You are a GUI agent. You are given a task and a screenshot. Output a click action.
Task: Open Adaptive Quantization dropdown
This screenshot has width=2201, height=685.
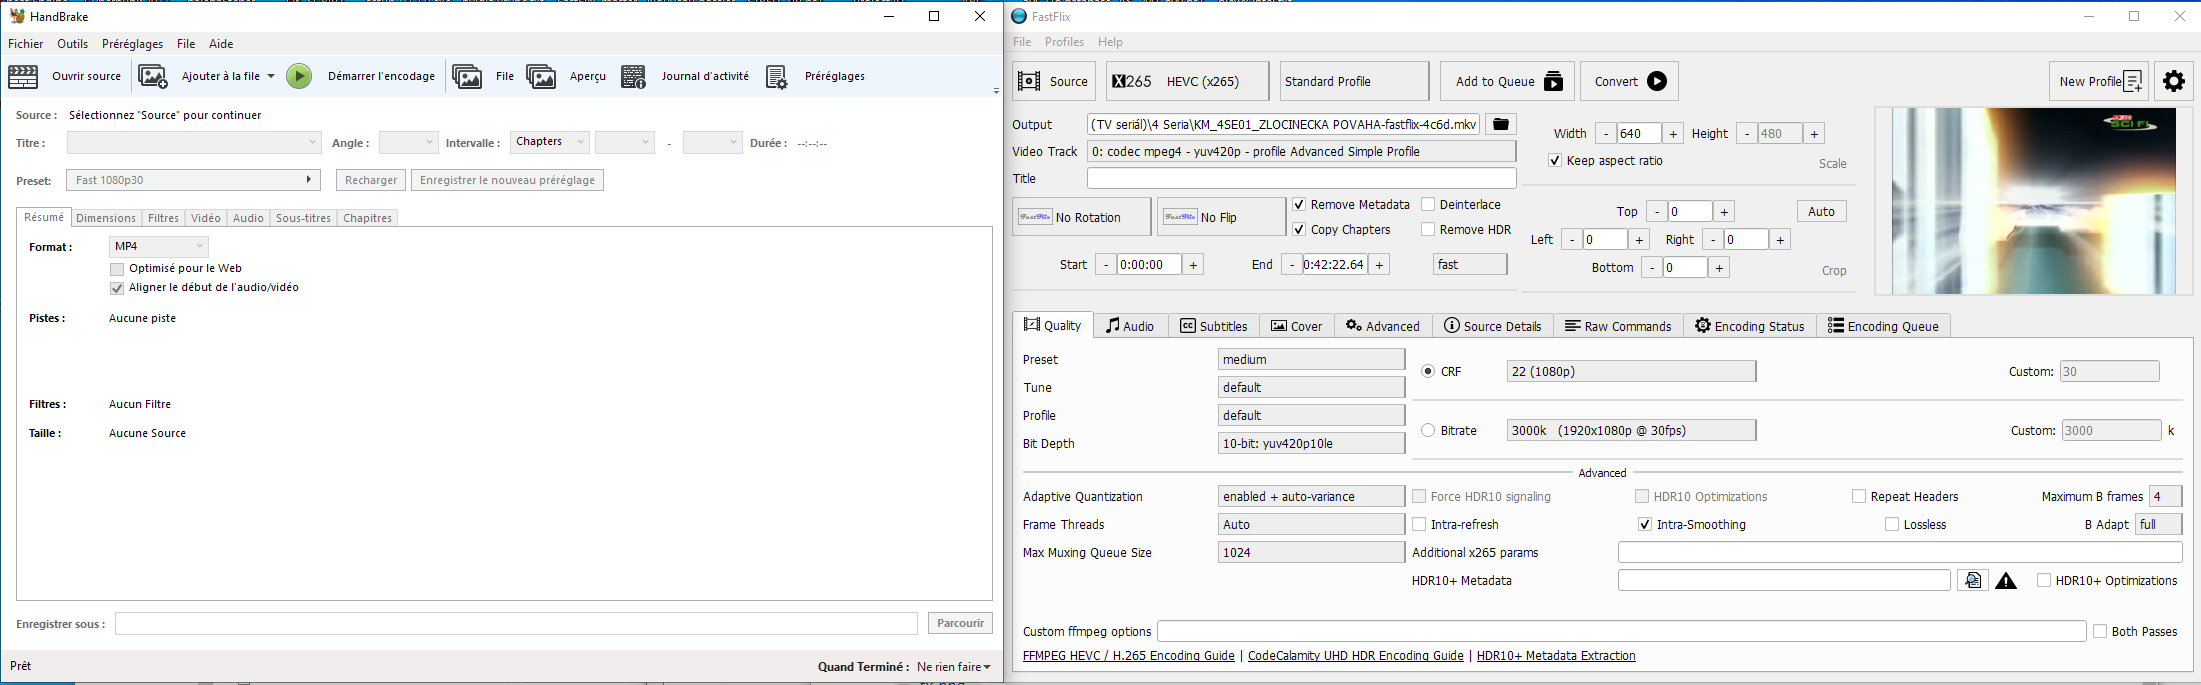1311,496
